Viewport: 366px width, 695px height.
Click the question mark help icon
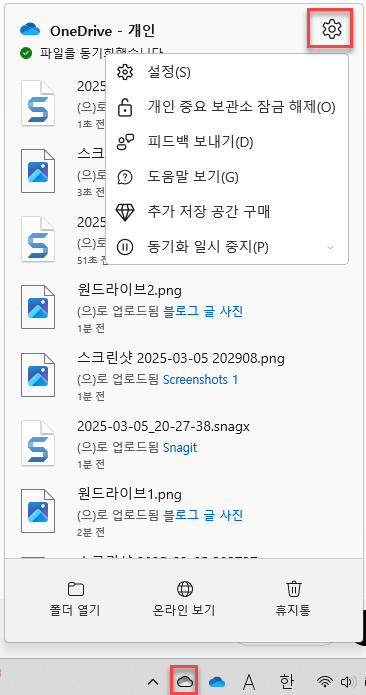[125, 177]
